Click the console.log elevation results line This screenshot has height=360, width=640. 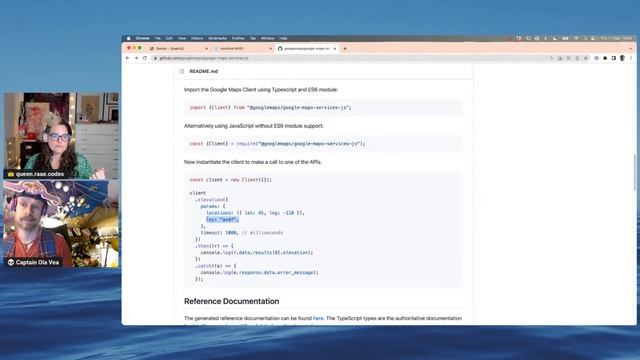coord(257,253)
